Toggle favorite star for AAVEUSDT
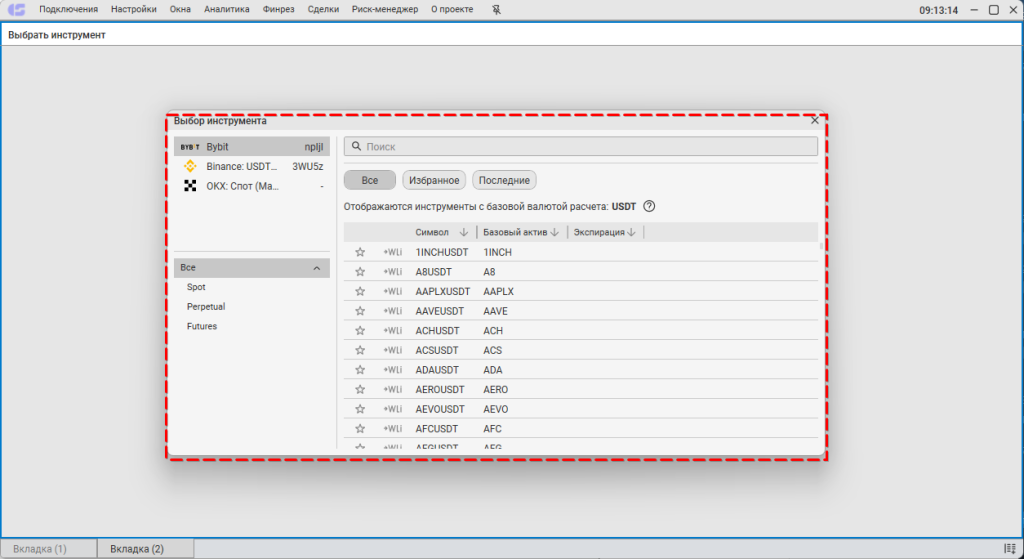 360,311
